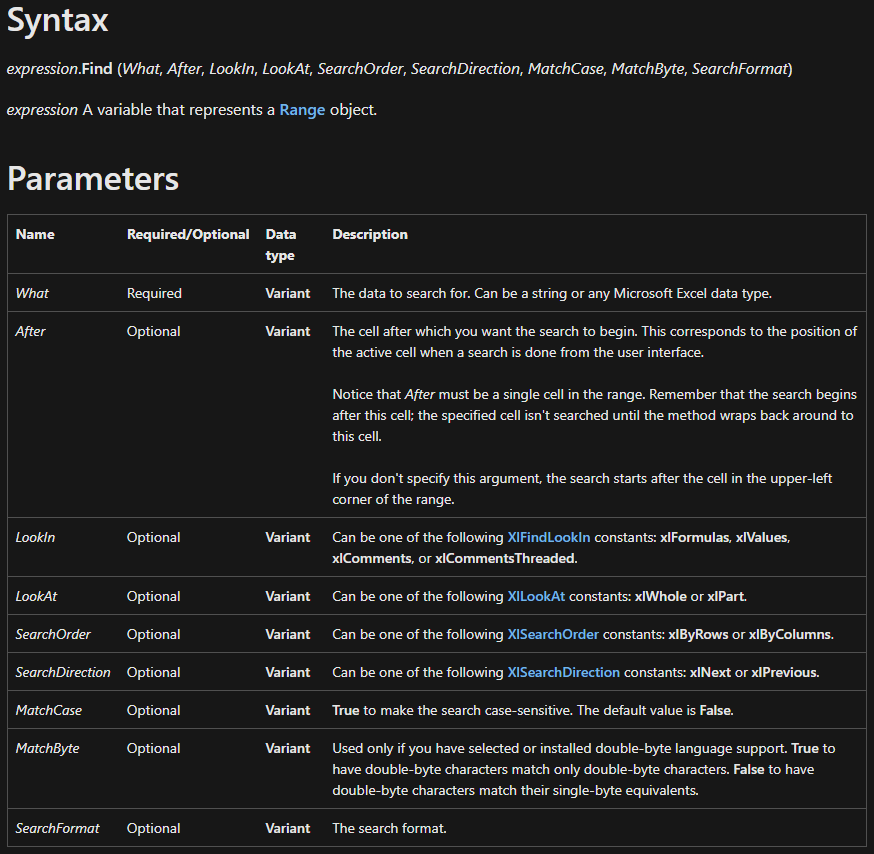Click 'Notice that After must be' paragraph
Screen dimensions: 874x854
tap(594, 415)
